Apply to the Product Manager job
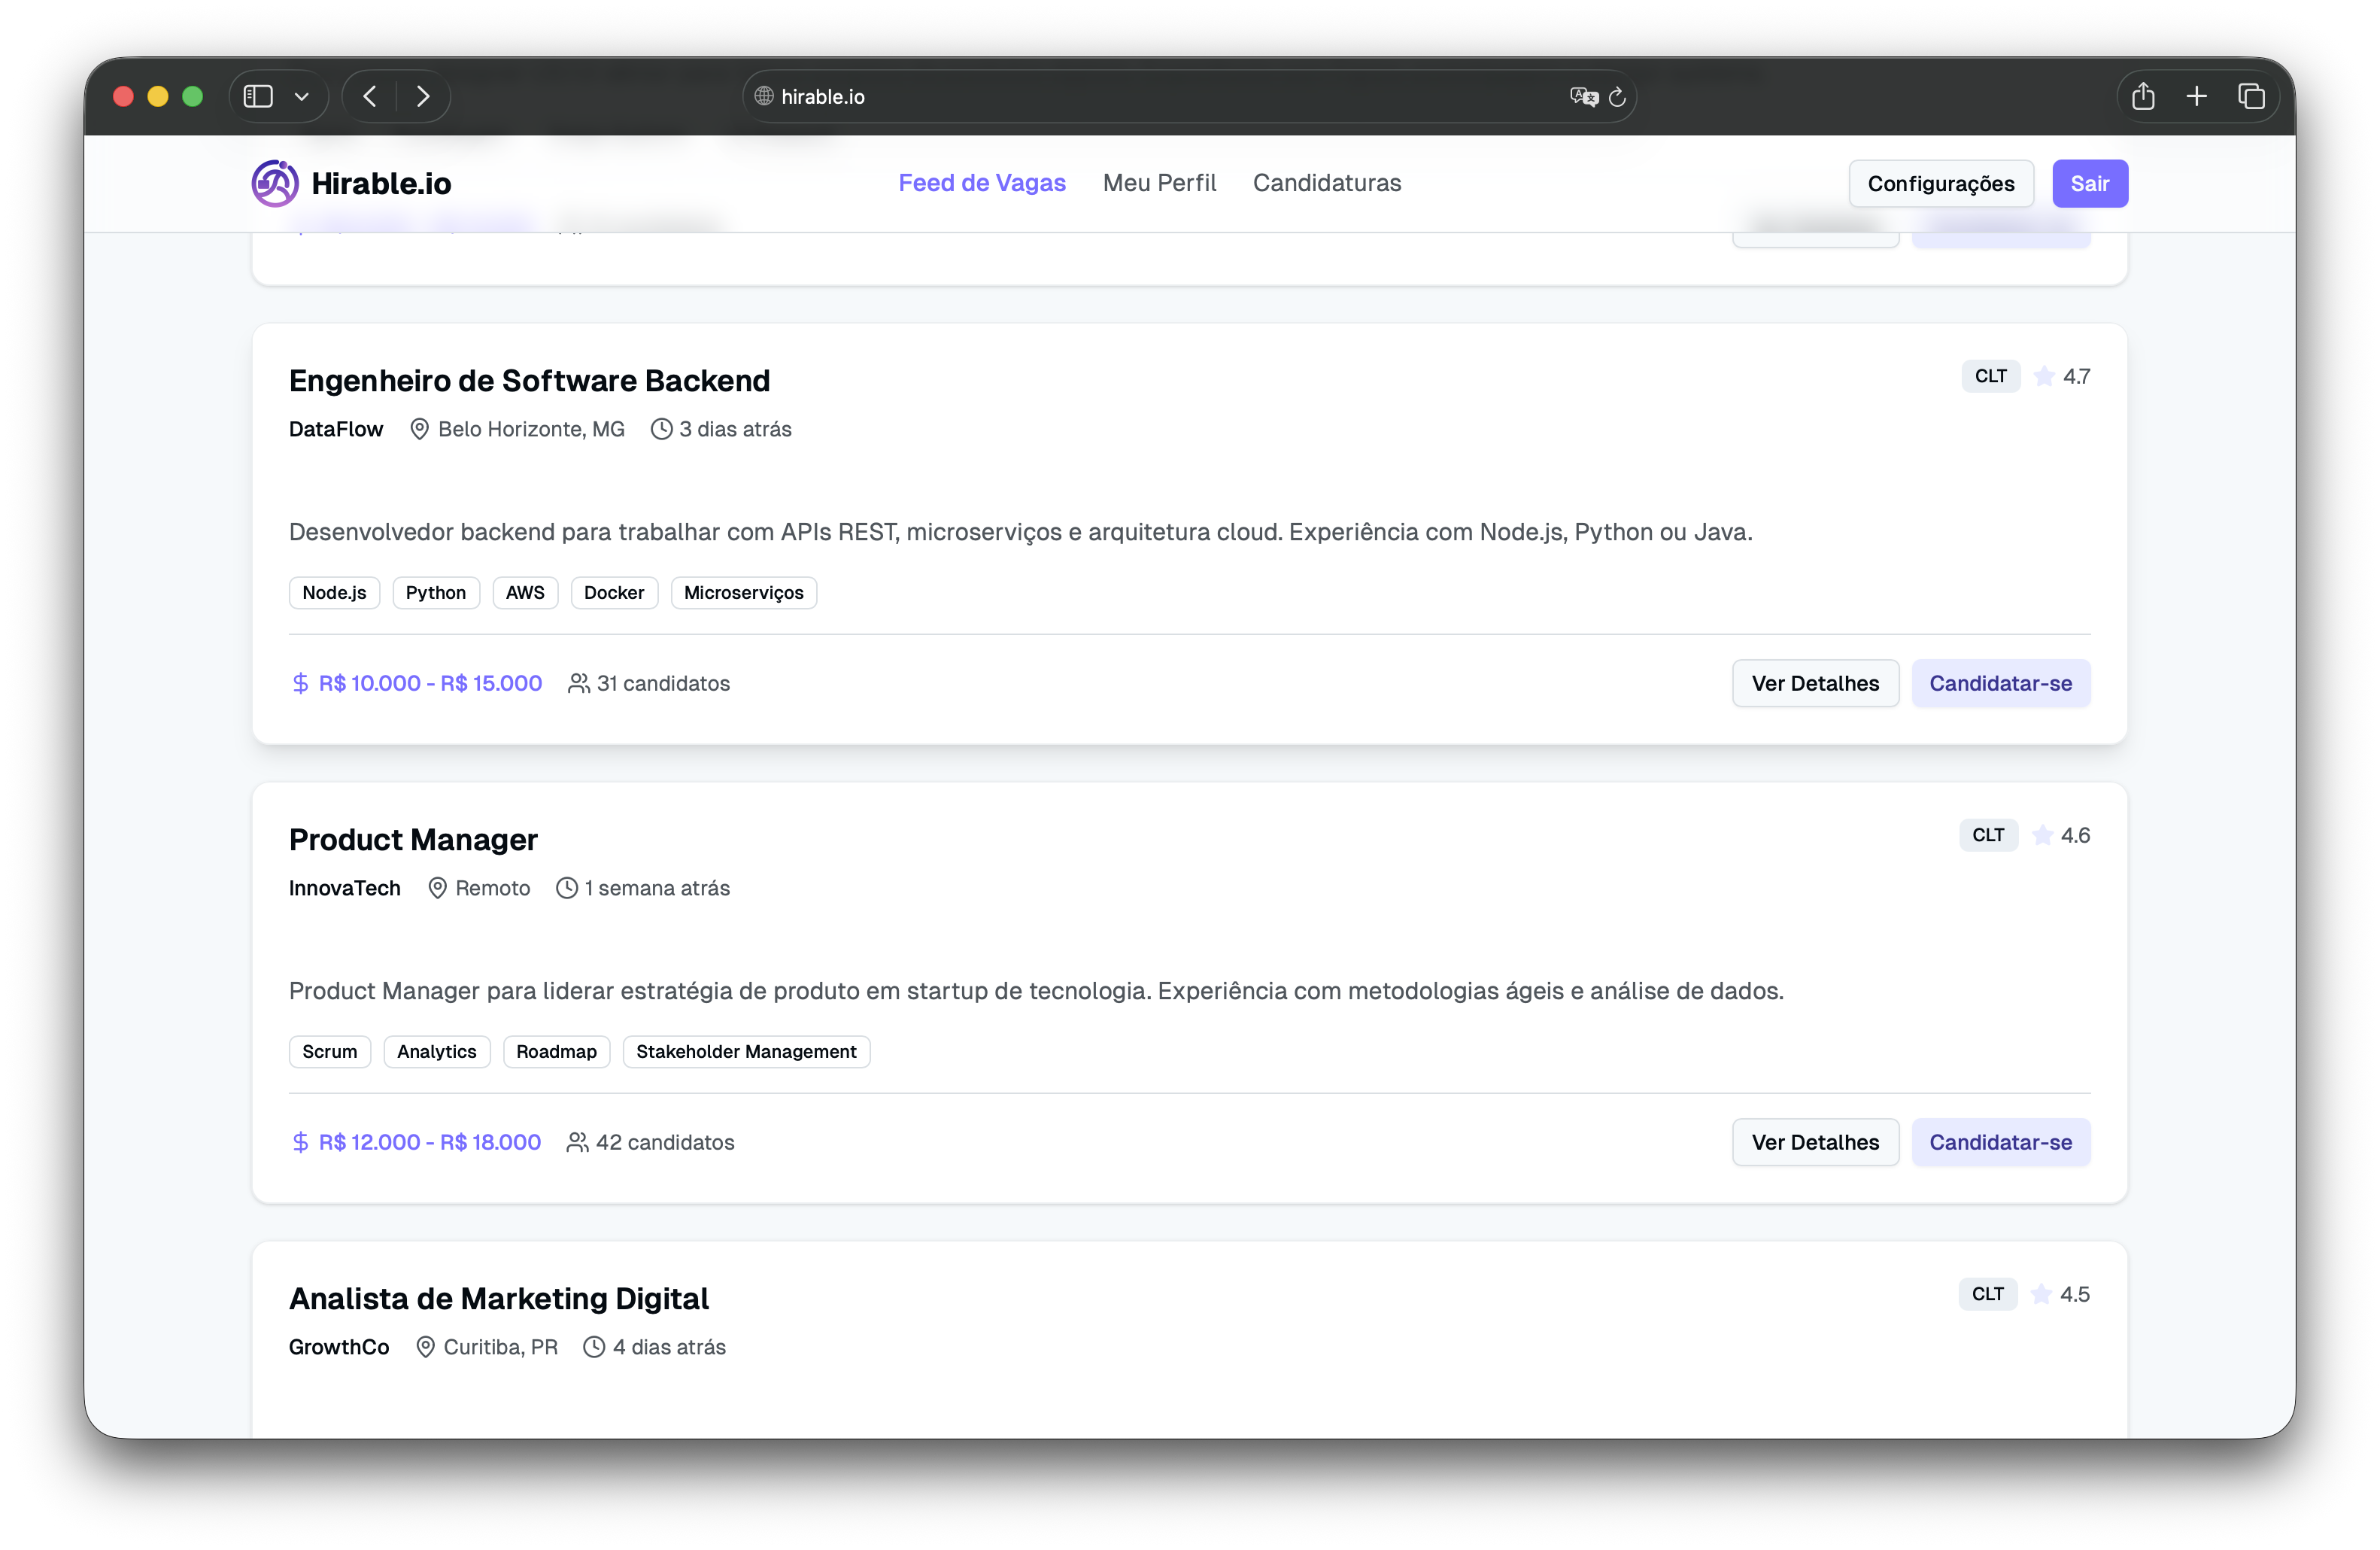Image resolution: width=2380 pixels, height=1550 pixels. click(x=2000, y=1142)
